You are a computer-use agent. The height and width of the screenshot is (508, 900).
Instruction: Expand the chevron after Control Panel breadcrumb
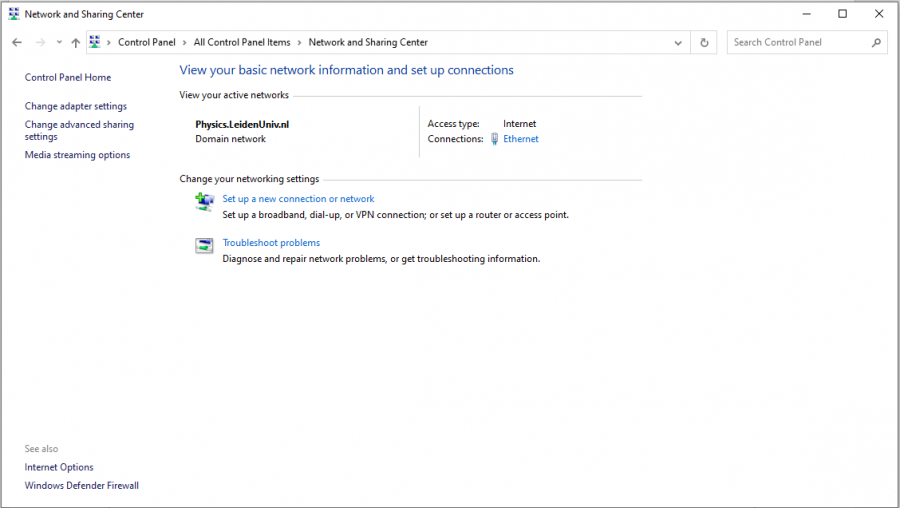pos(185,43)
